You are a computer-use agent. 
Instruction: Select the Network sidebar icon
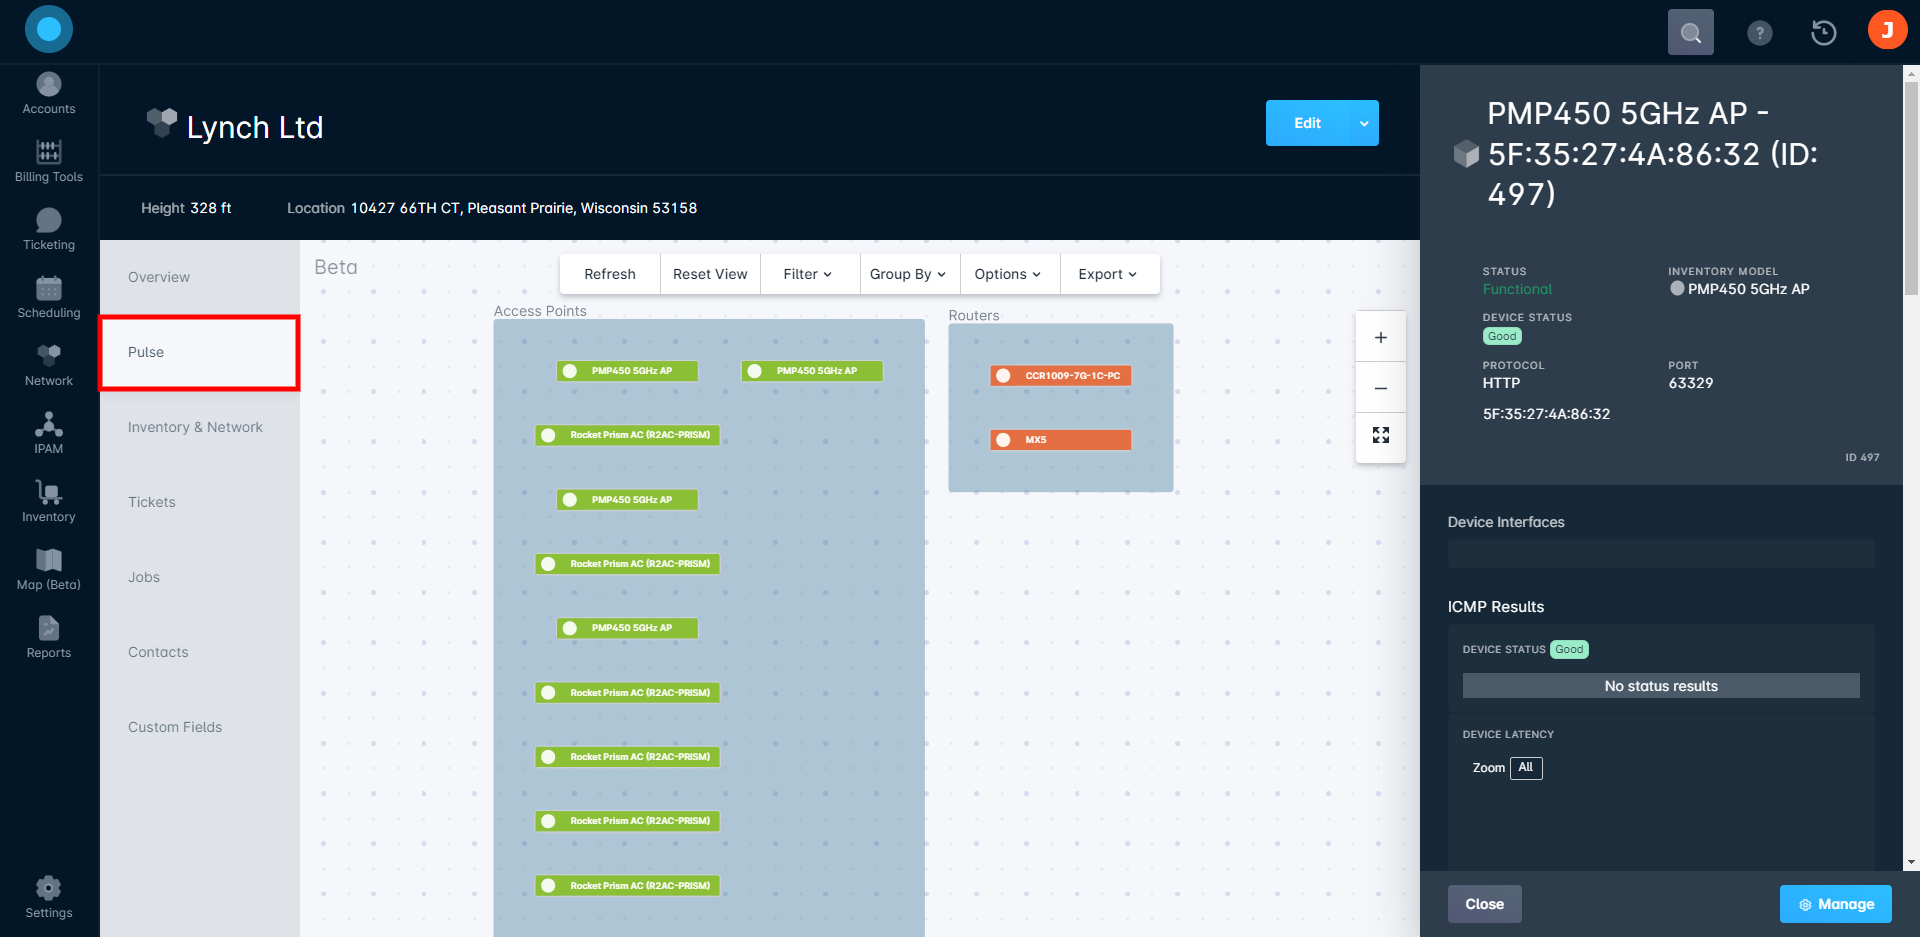coord(49,366)
